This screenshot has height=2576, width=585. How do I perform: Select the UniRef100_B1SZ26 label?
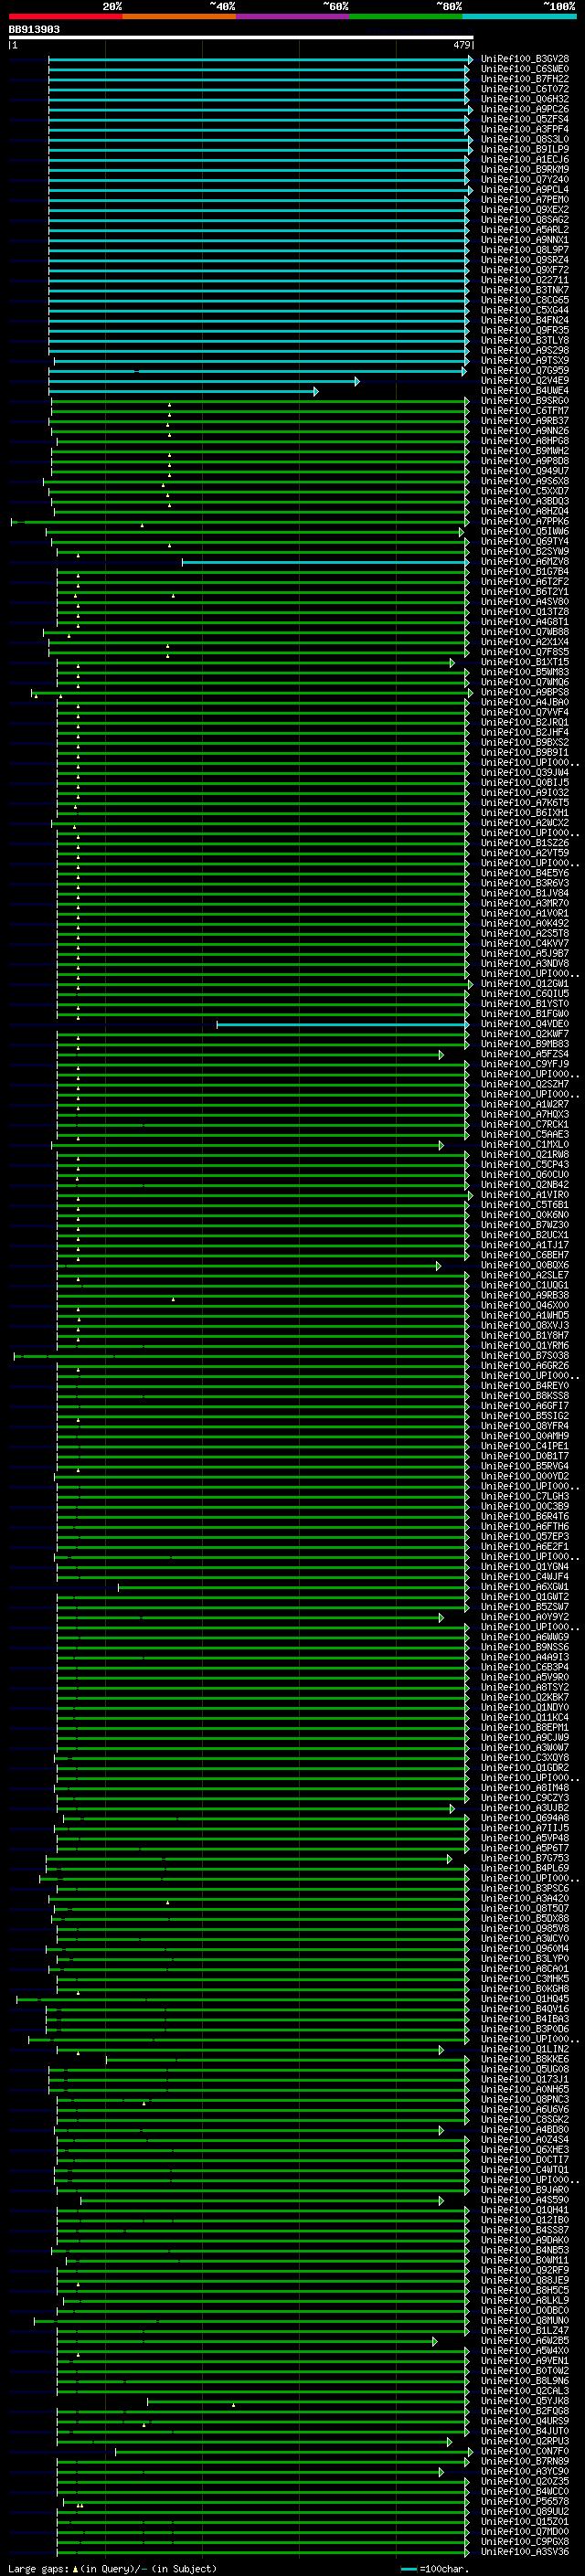(525, 843)
